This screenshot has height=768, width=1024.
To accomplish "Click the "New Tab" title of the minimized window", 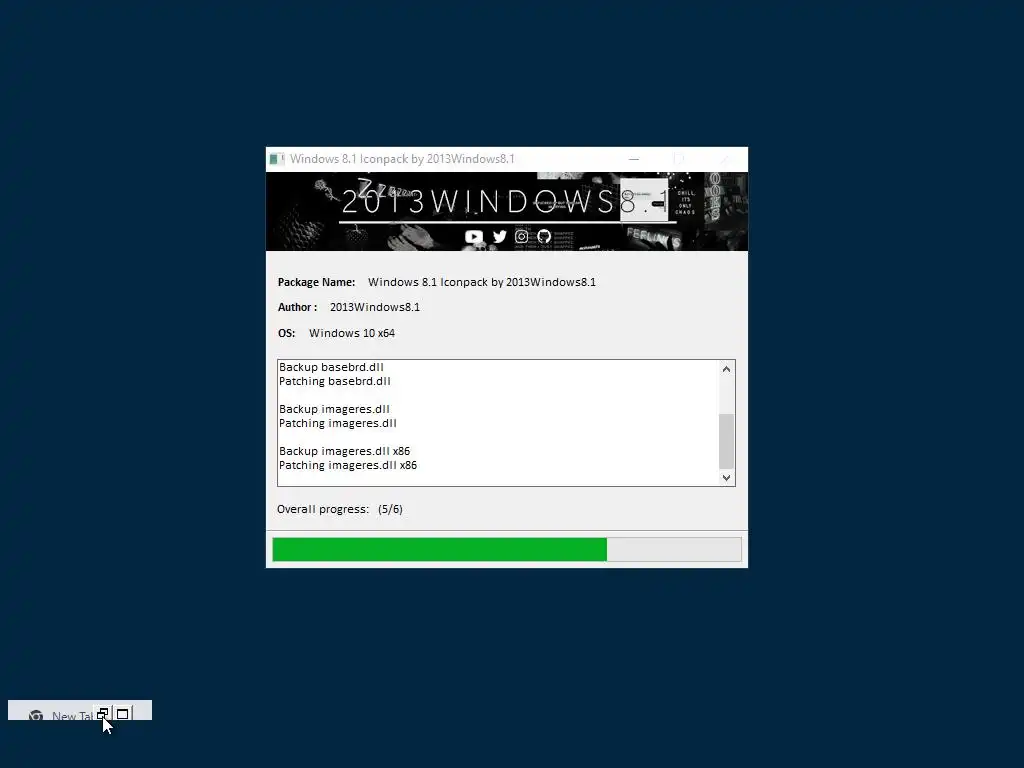I will (x=72, y=716).
